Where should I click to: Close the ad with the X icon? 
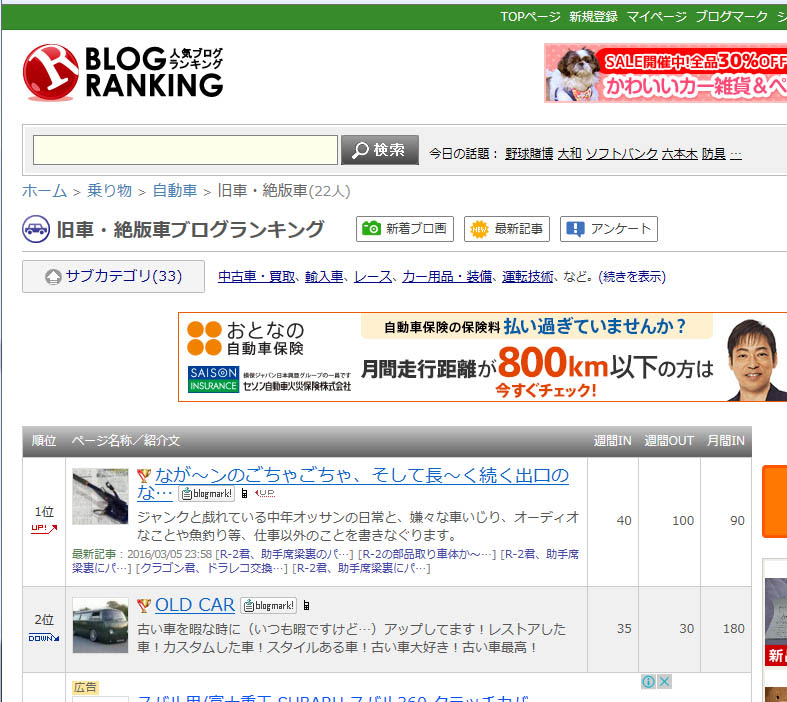tap(664, 682)
